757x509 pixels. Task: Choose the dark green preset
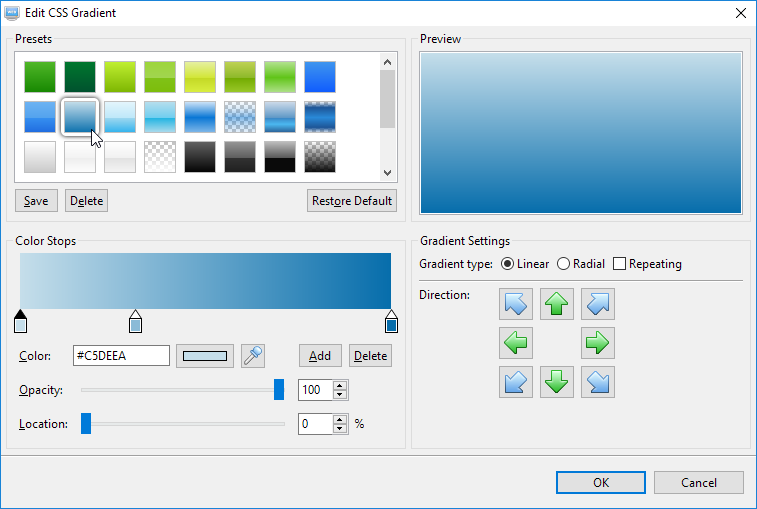(80, 77)
